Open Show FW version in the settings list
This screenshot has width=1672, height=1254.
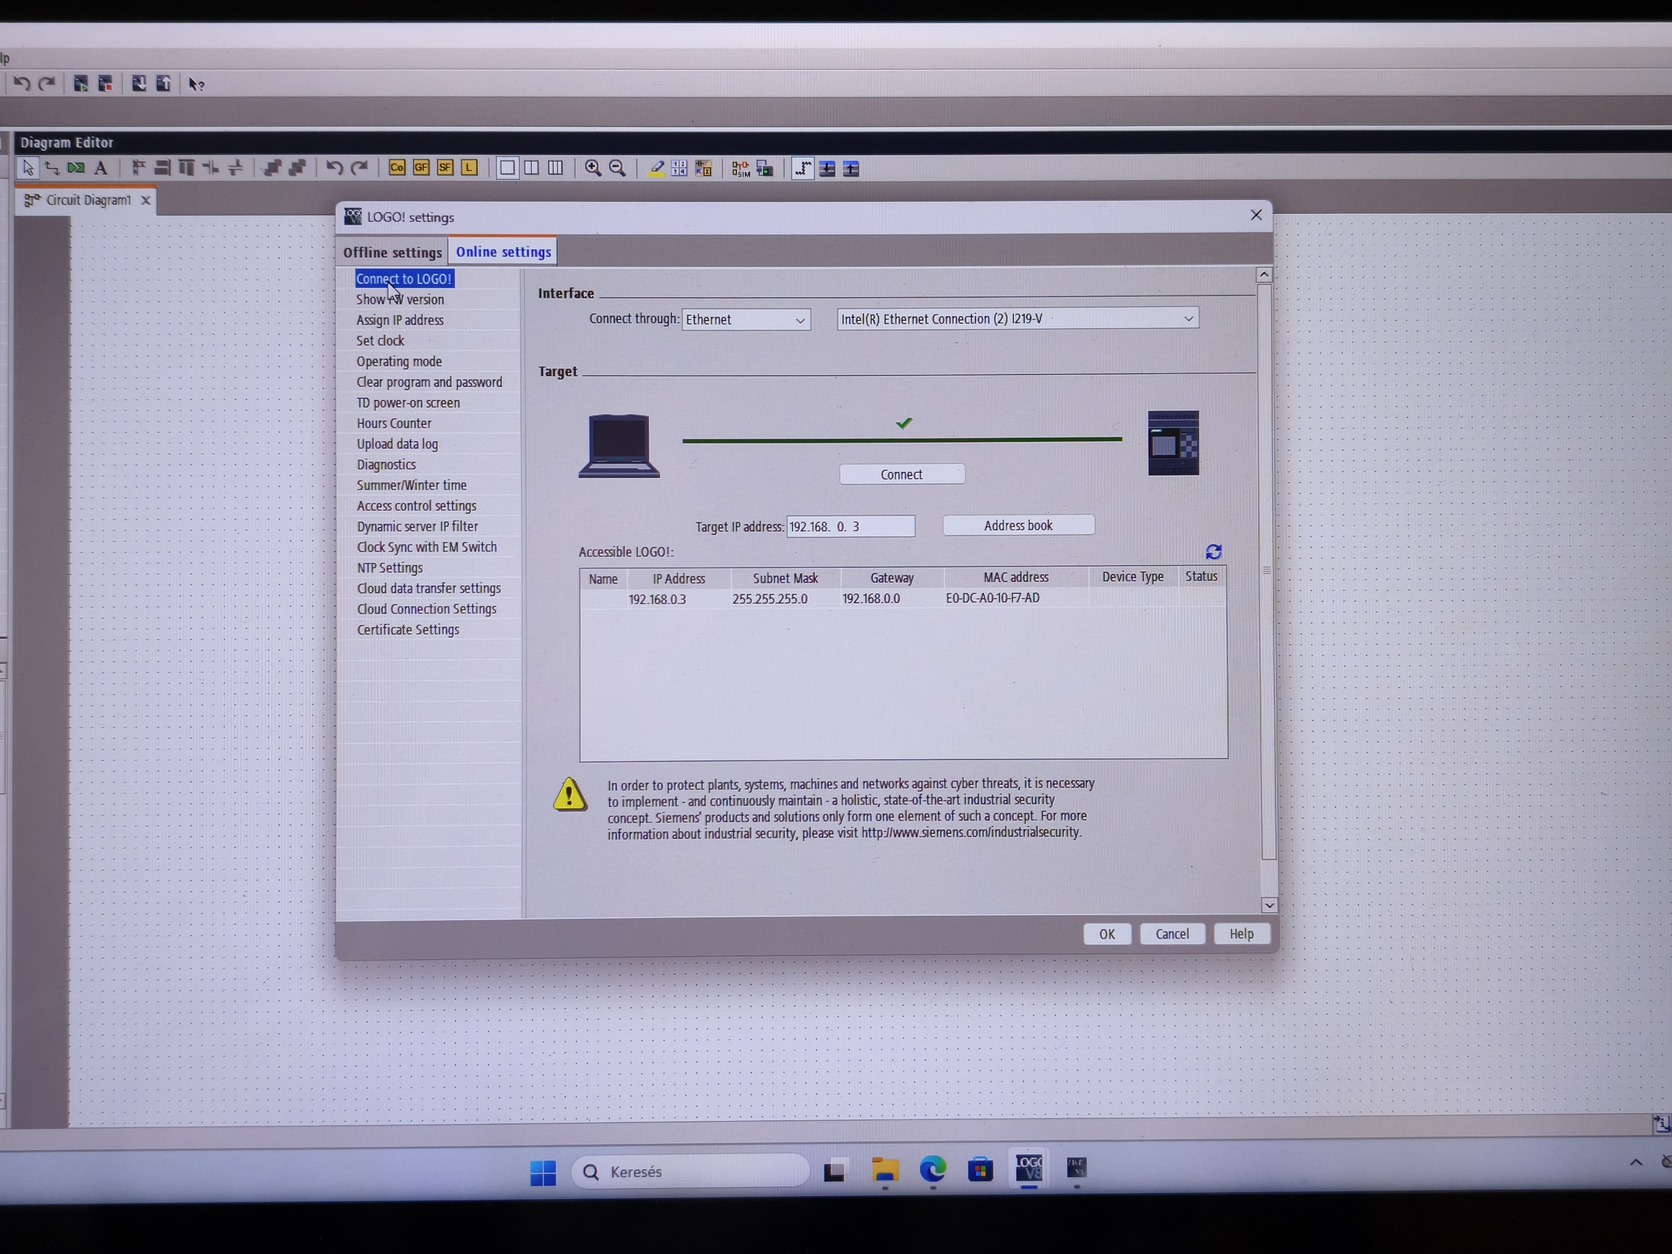coord(400,300)
